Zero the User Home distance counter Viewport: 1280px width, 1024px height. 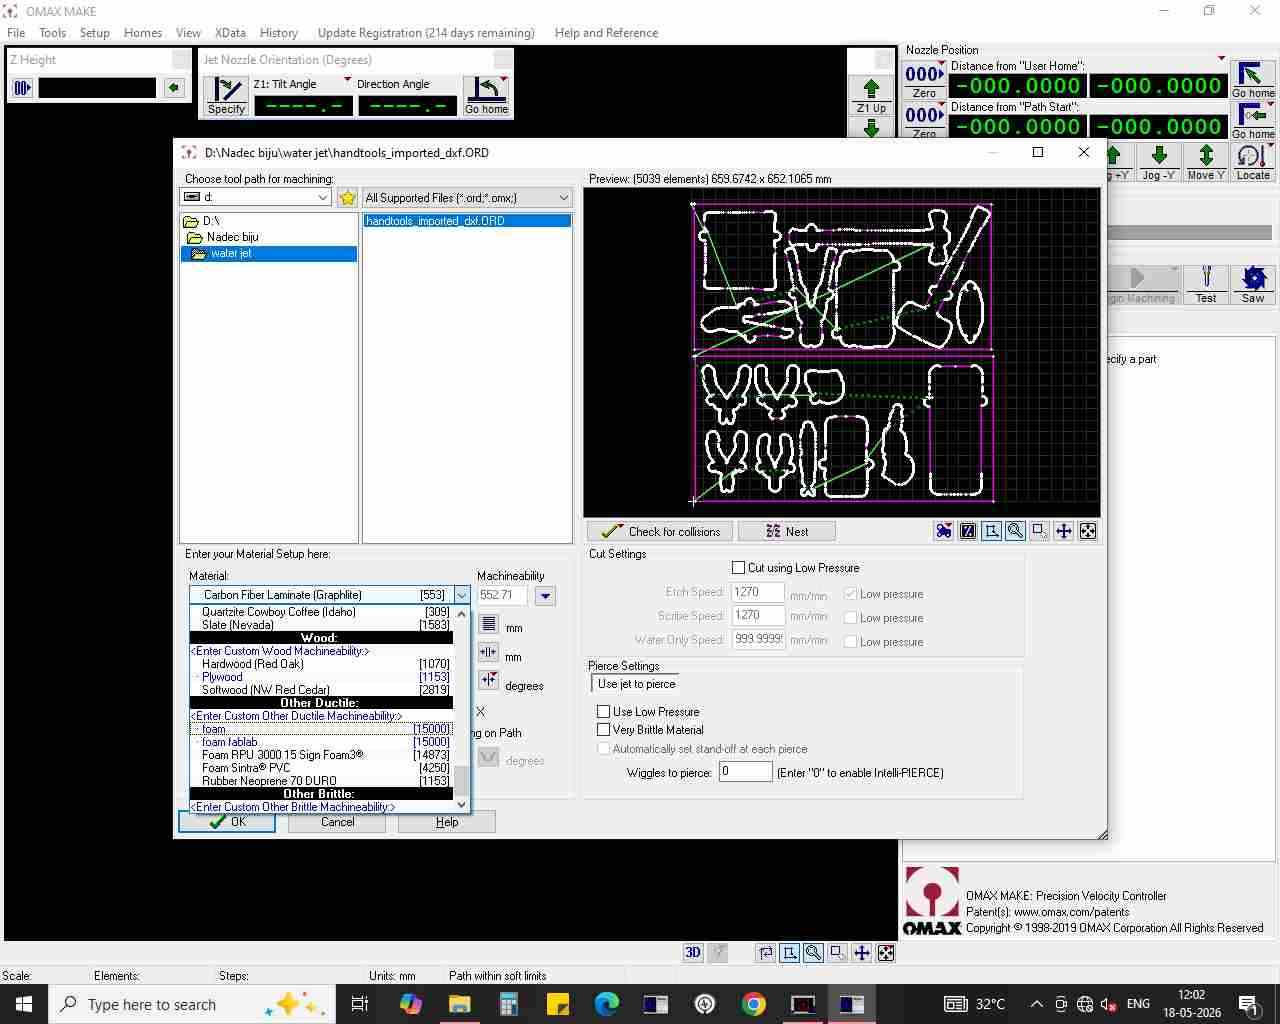click(x=924, y=80)
